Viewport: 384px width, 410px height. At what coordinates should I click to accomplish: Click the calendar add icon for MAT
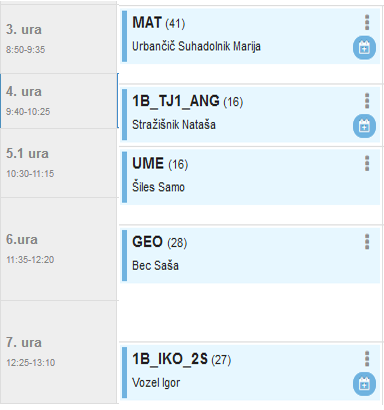tap(364, 48)
